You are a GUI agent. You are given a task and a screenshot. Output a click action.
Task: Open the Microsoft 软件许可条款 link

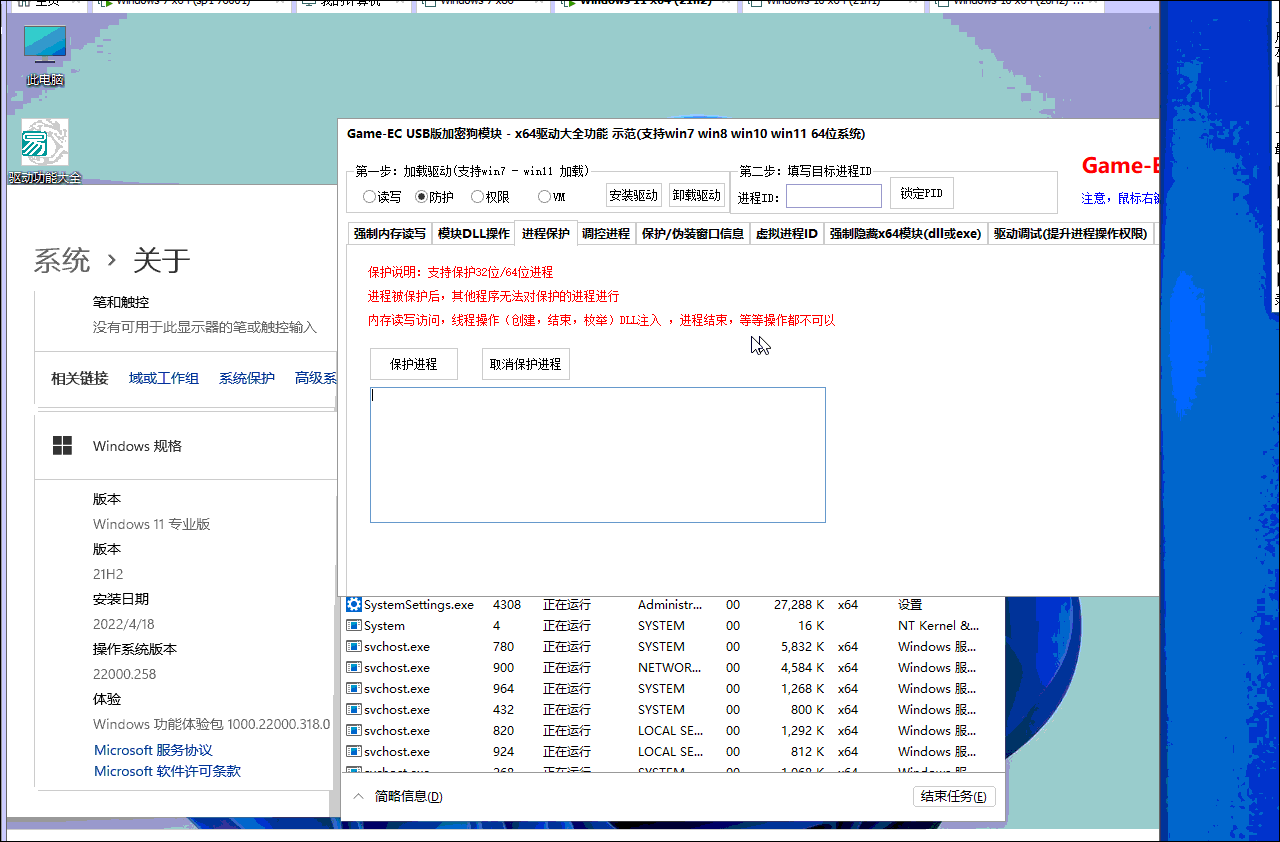click(x=167, y=771)
